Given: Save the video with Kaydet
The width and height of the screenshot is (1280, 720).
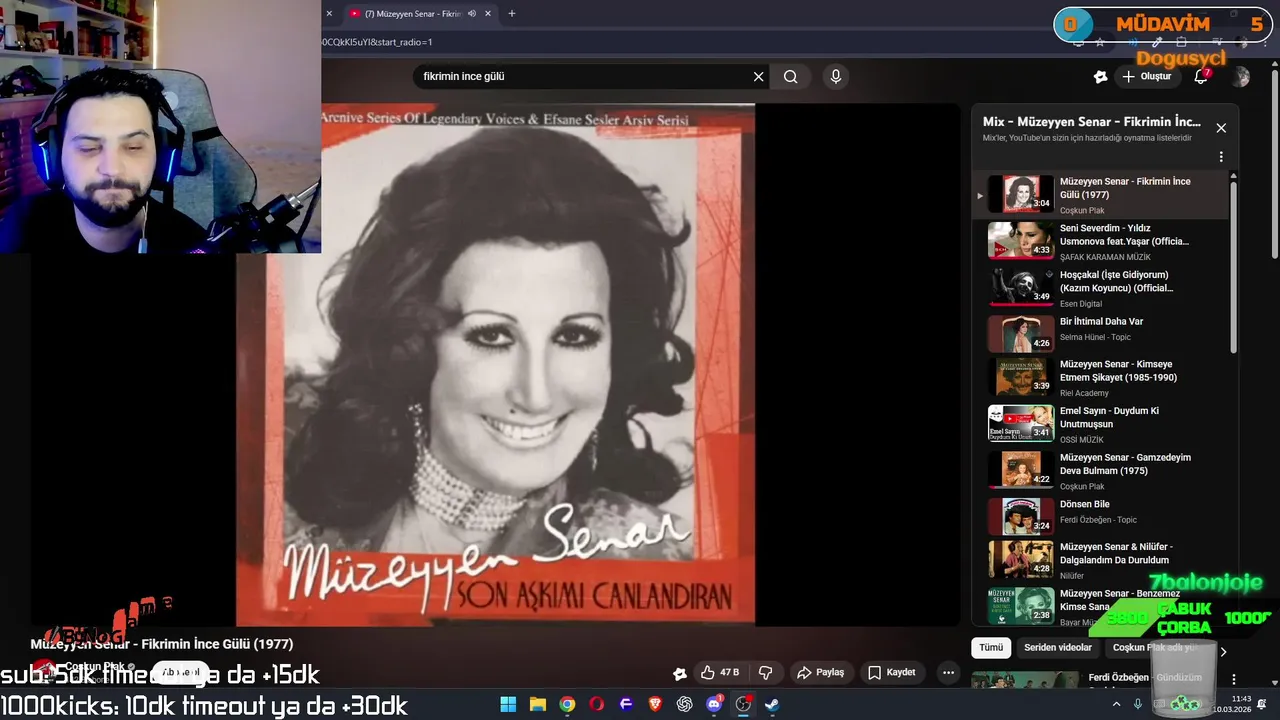Looking at the screenshot, I should pyautogui.click(x=892, y=673).
